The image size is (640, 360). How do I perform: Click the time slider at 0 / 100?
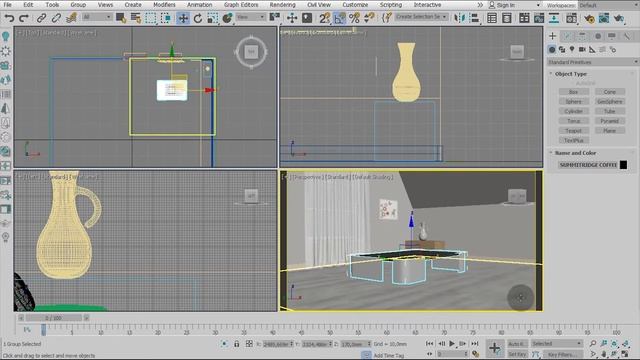[x=53, y=318]
